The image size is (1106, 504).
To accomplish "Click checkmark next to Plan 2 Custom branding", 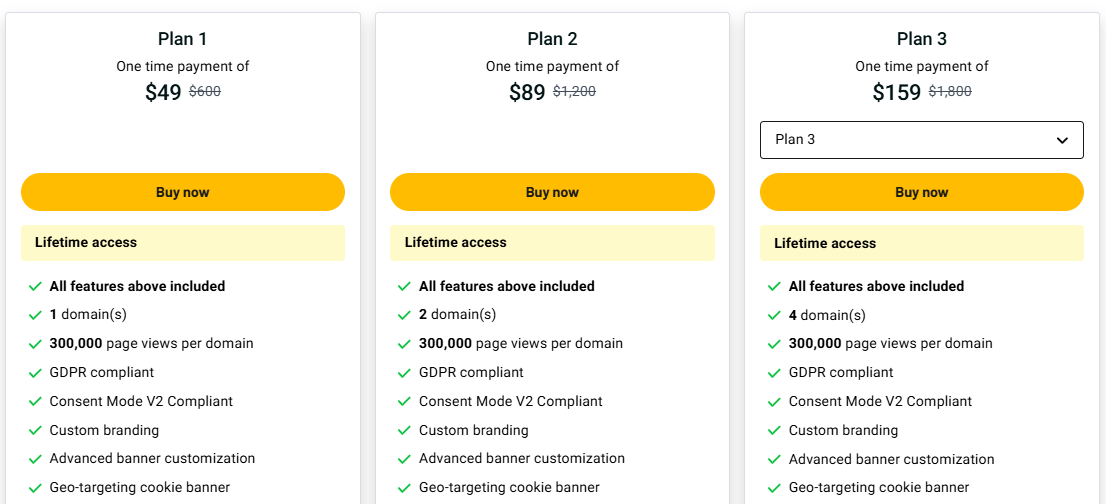I will (x=405, y=431).
